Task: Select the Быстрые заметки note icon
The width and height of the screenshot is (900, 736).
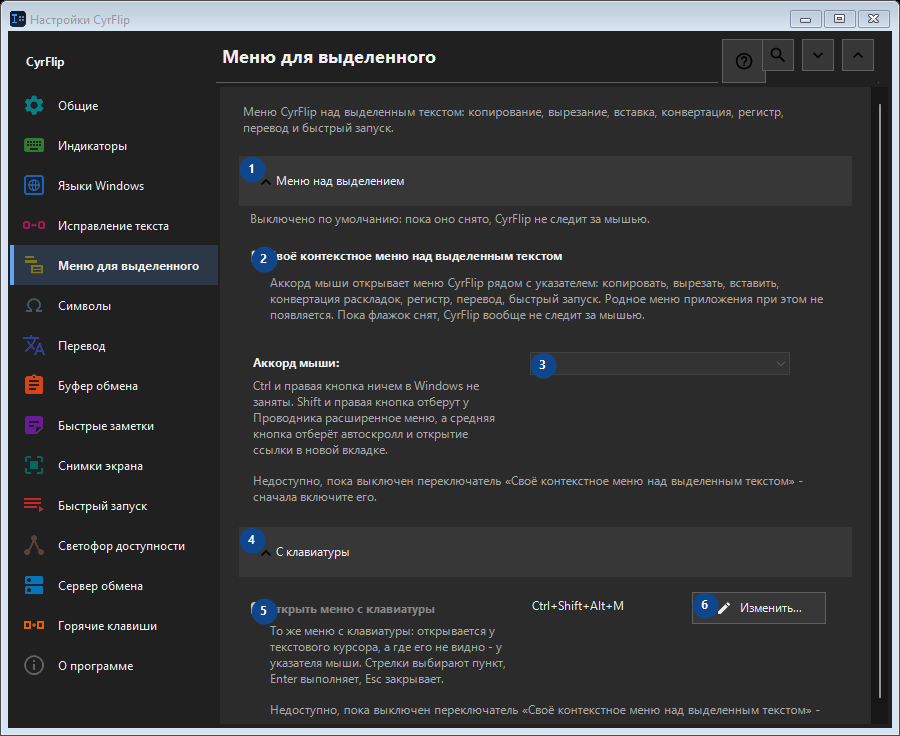Action: pos(34,425)
